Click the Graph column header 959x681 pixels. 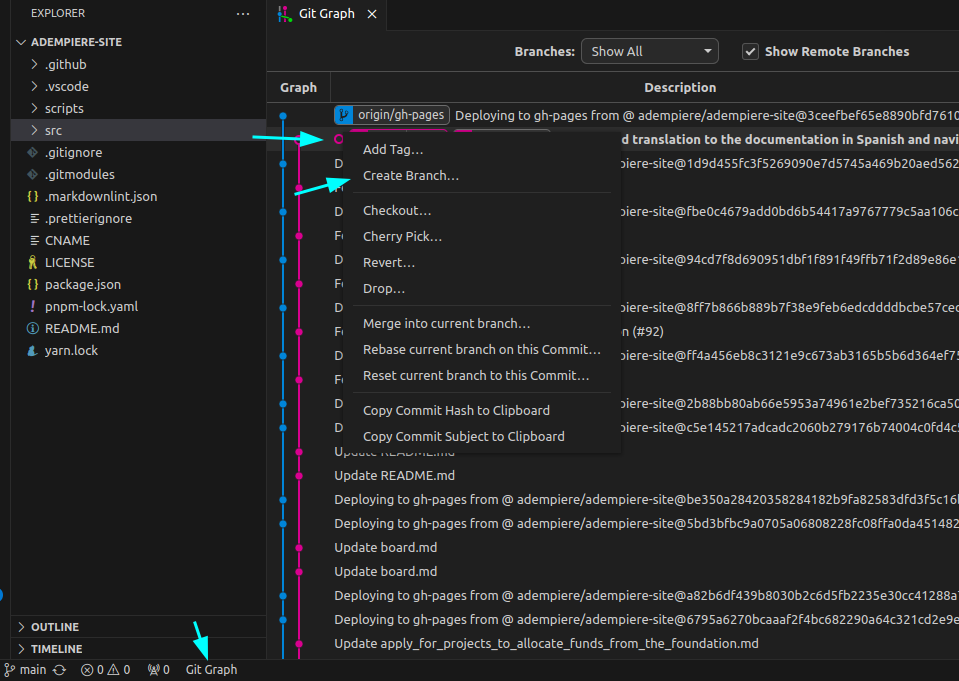pos(298,87)
